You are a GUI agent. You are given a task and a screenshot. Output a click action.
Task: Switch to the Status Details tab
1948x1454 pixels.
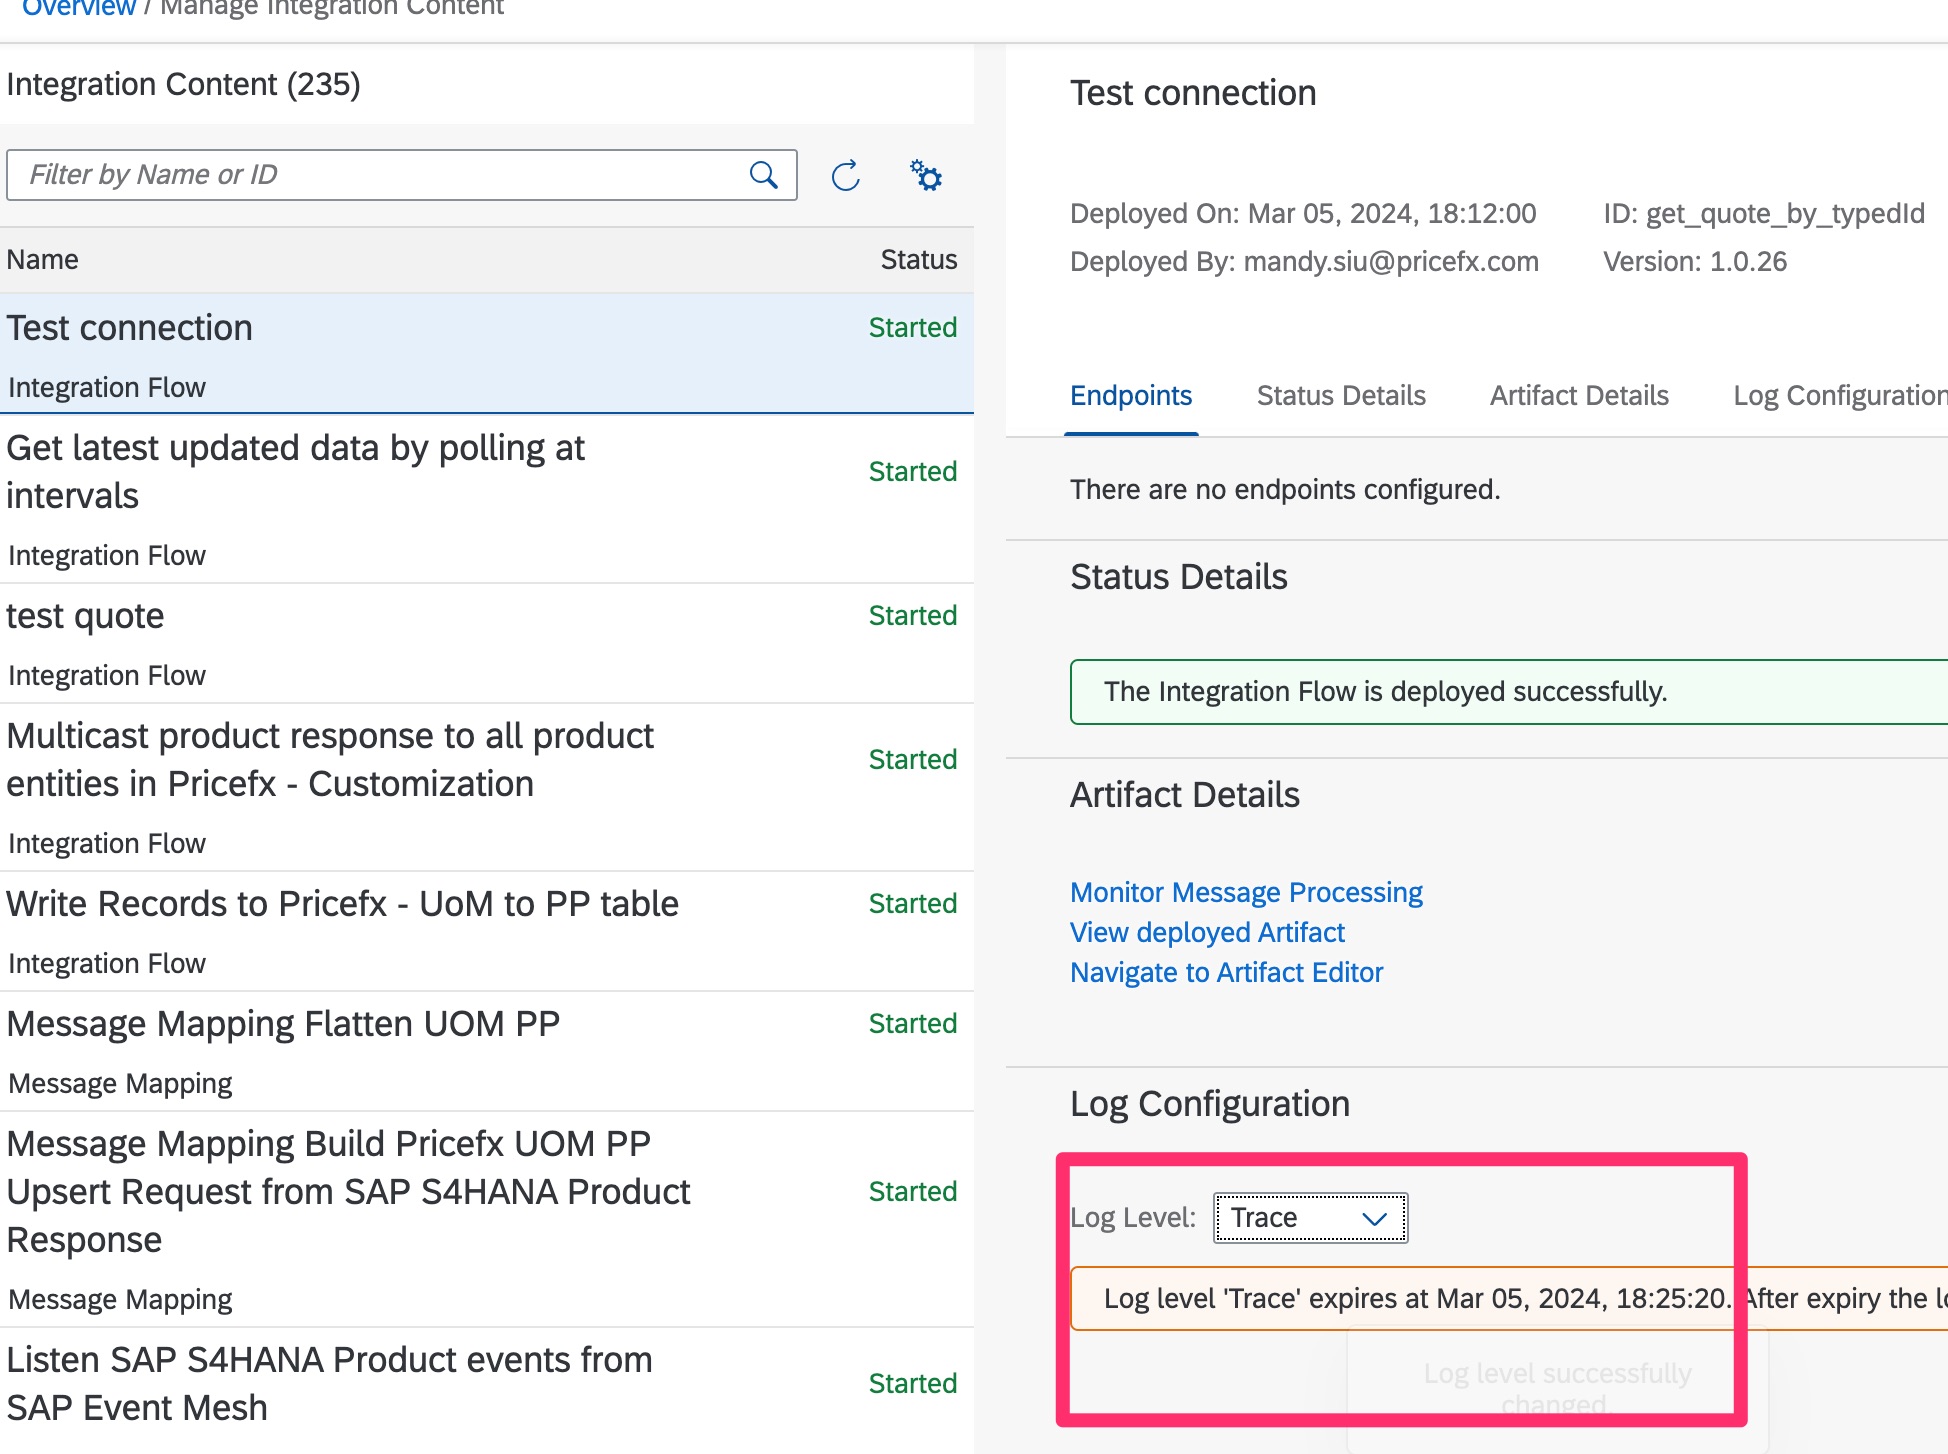(1340, 396)
